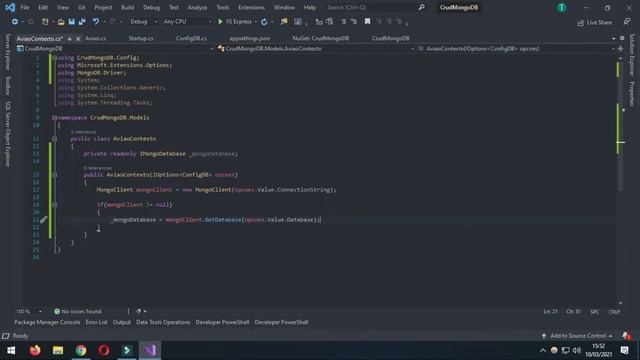The image size is (640, 360).
Task: Click Add to Source Control
Action: pos(577,336)
